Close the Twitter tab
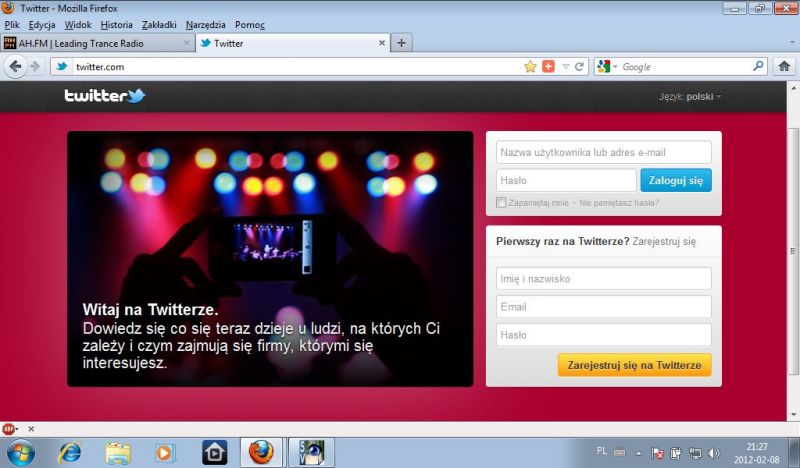Screen dimensions: 800x468 tap(382, 43)
